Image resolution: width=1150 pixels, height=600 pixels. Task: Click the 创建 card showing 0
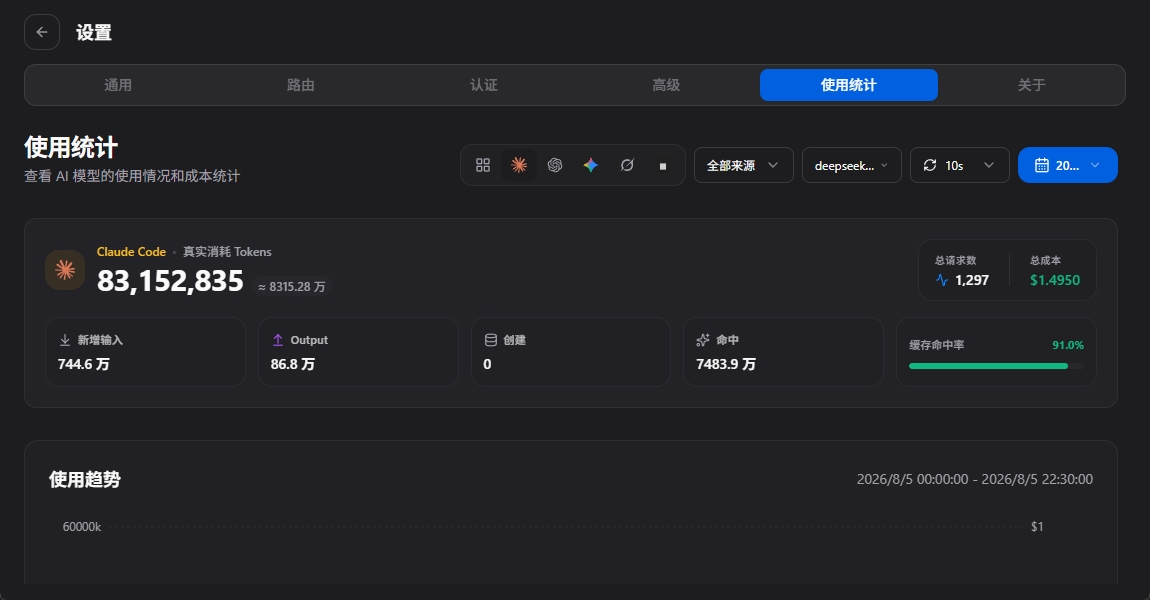pos(571,352)
